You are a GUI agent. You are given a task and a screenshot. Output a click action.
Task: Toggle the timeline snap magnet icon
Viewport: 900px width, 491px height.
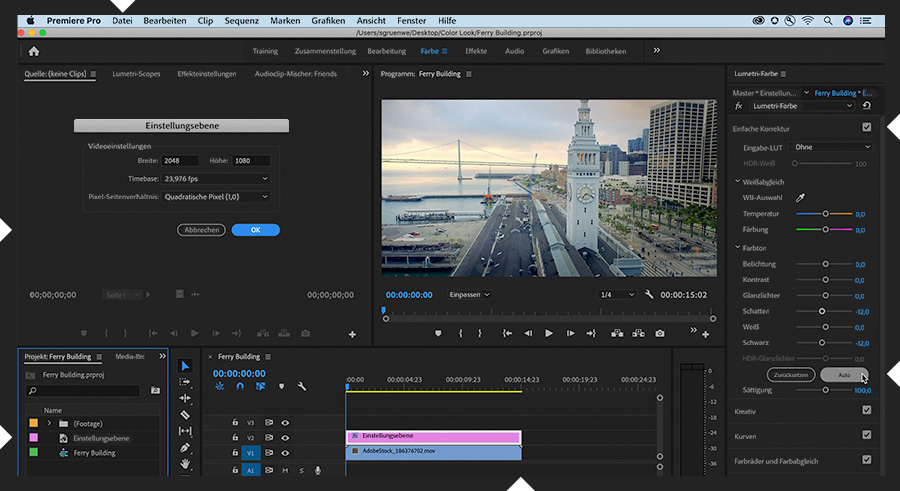click(x=239, y=386)
